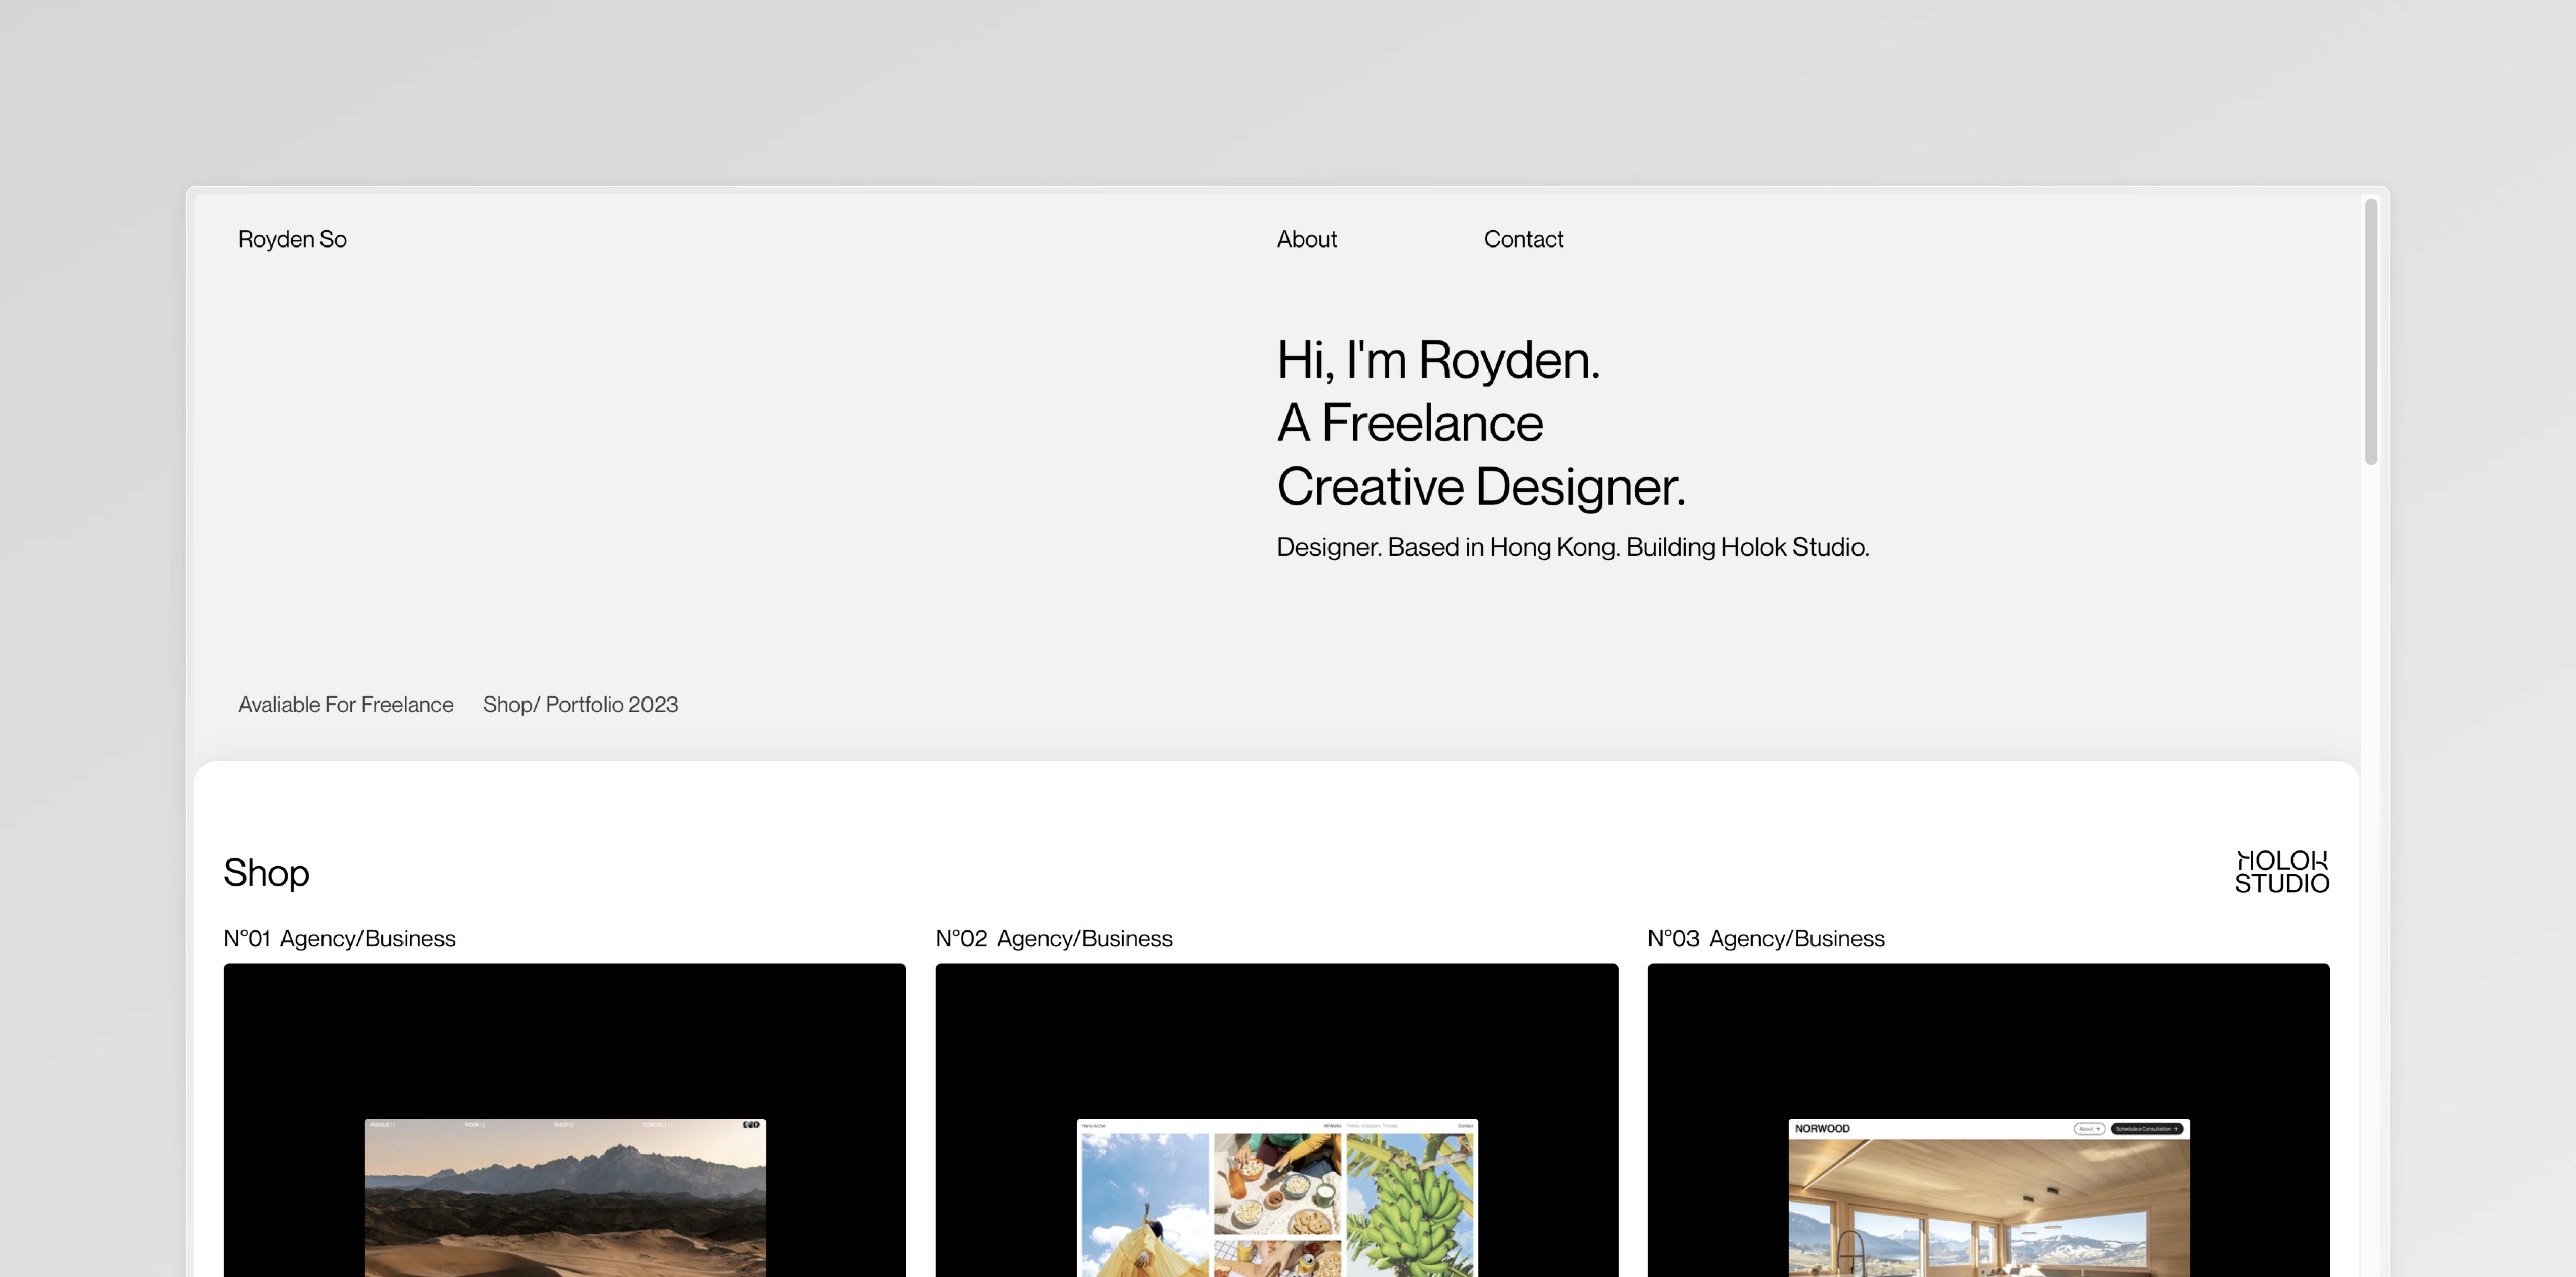Click the HOLOK STUDIO logo
2576x1277 pixels.
click(2283, 871)
